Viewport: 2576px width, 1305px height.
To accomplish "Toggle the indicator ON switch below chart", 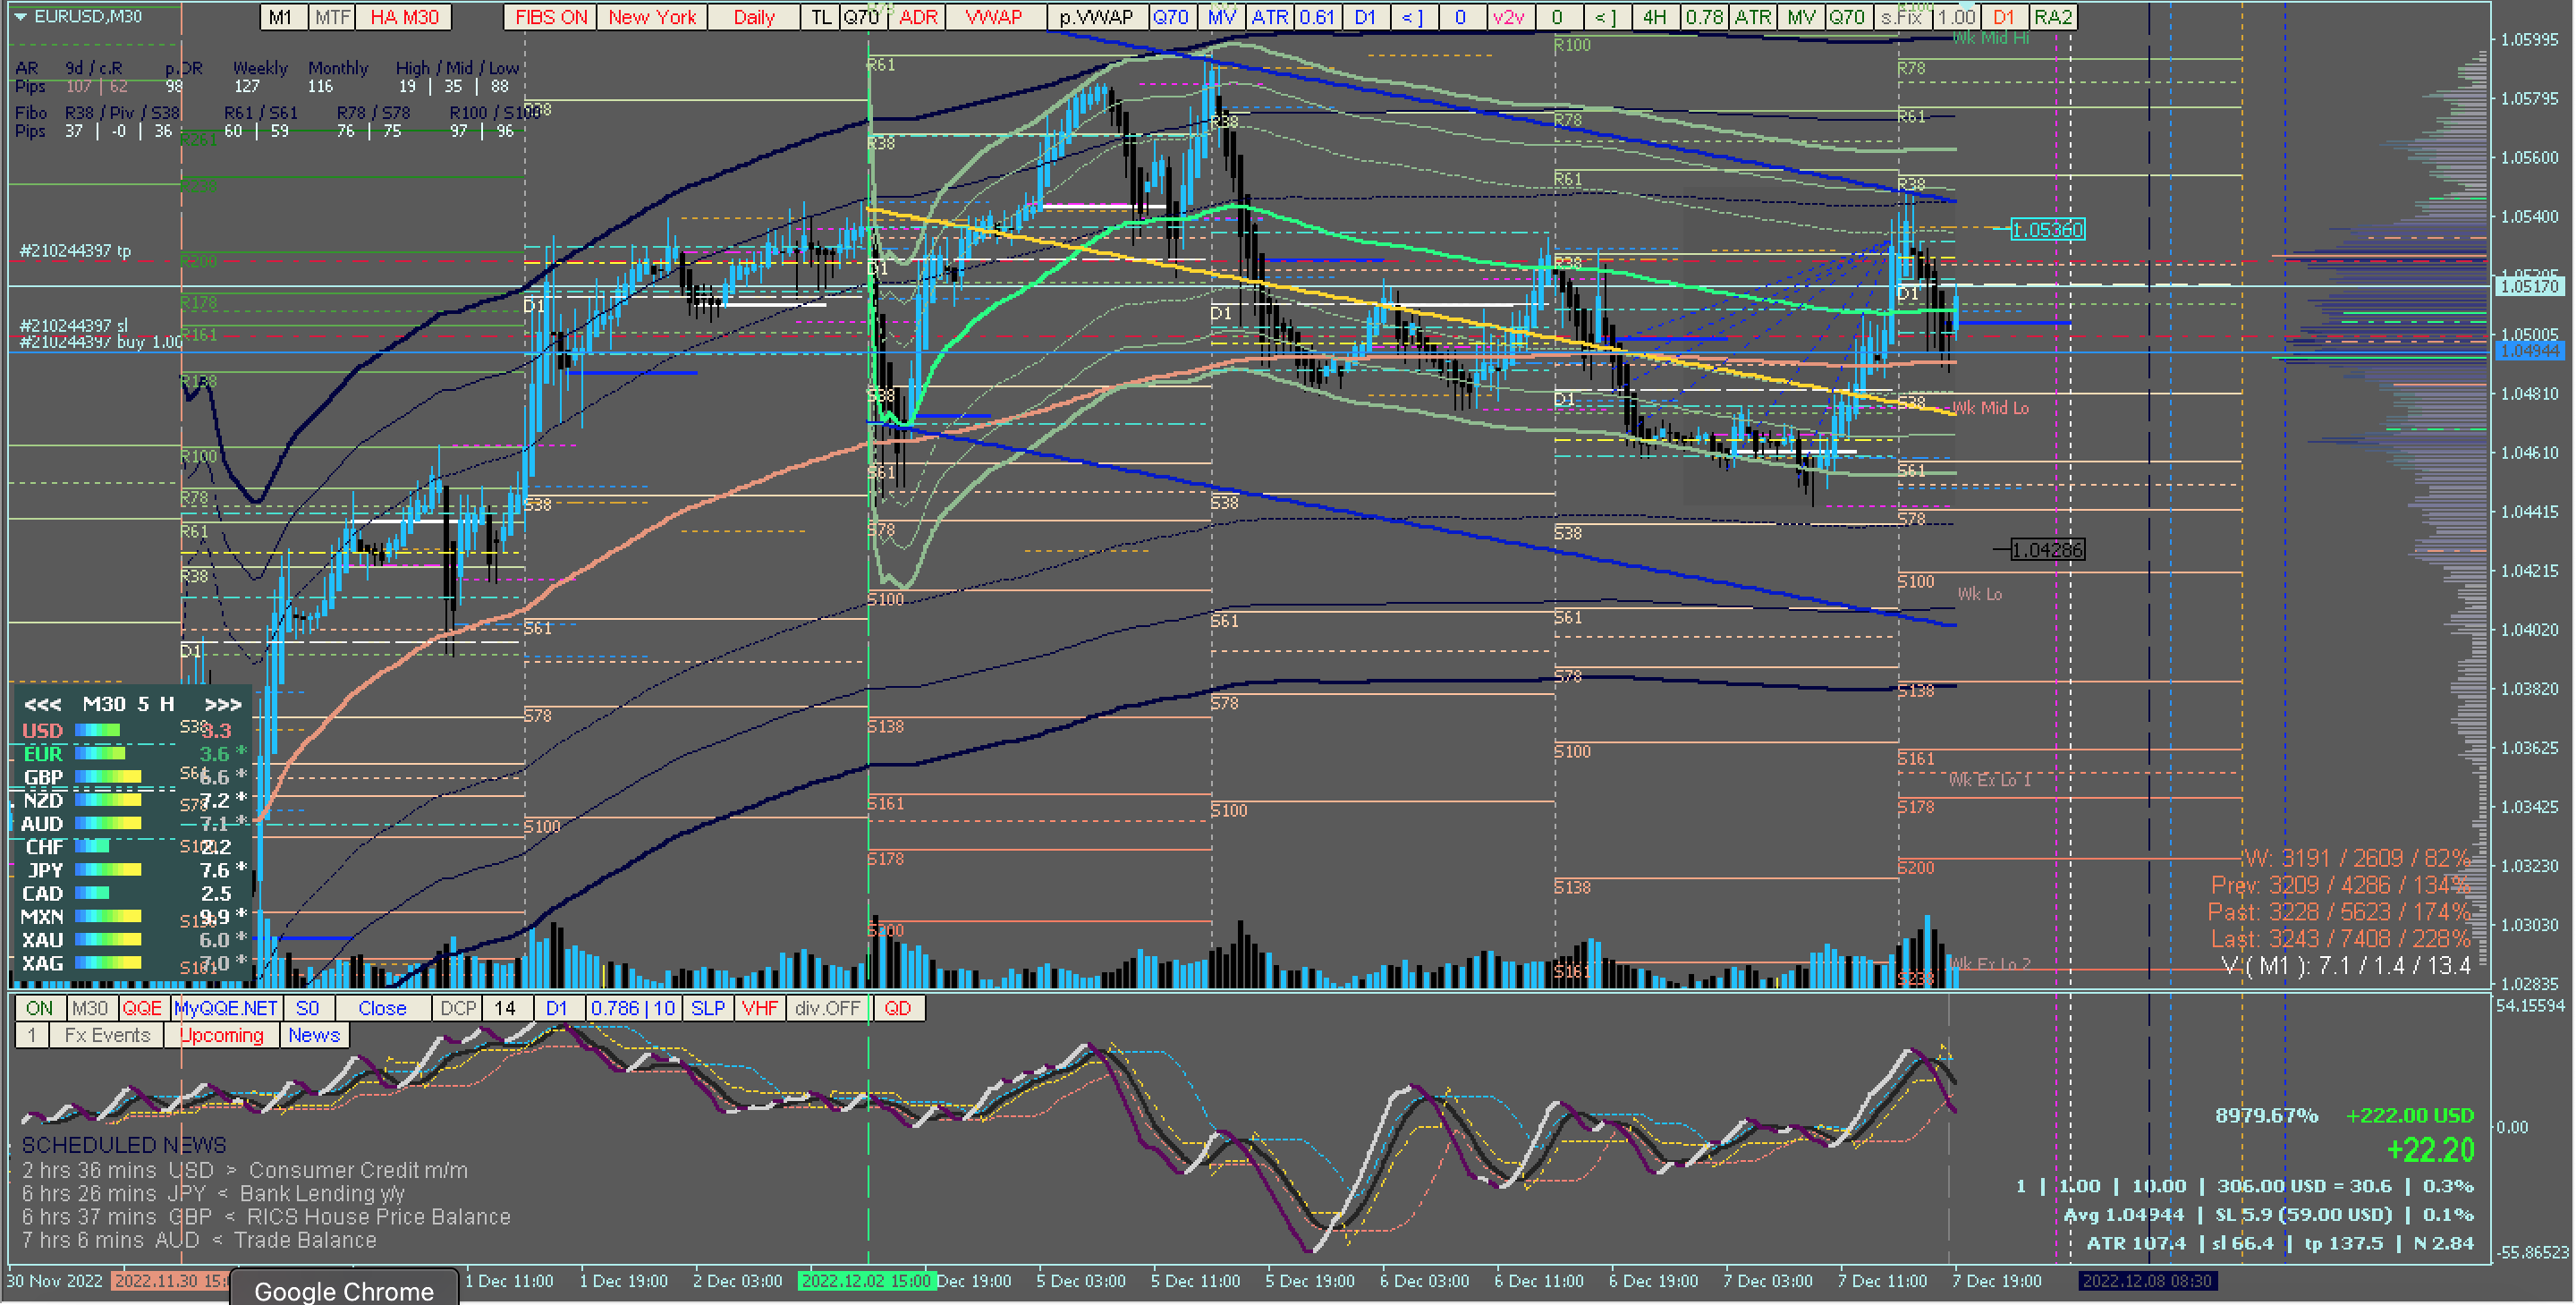I will tap(39, 1008).
